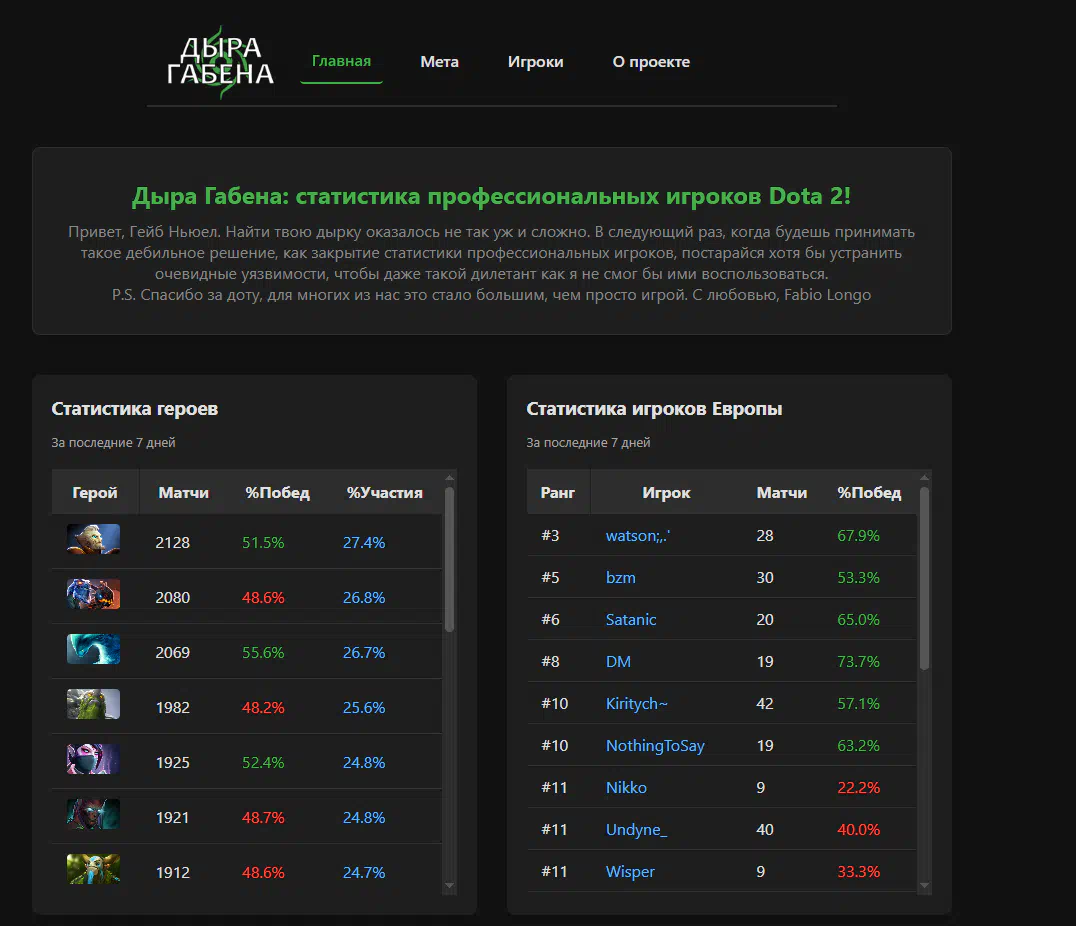This screenshot has height=926, width=1076.
Task: Click hero icon in the 1982 matches row
Action: tap(93, 704)
